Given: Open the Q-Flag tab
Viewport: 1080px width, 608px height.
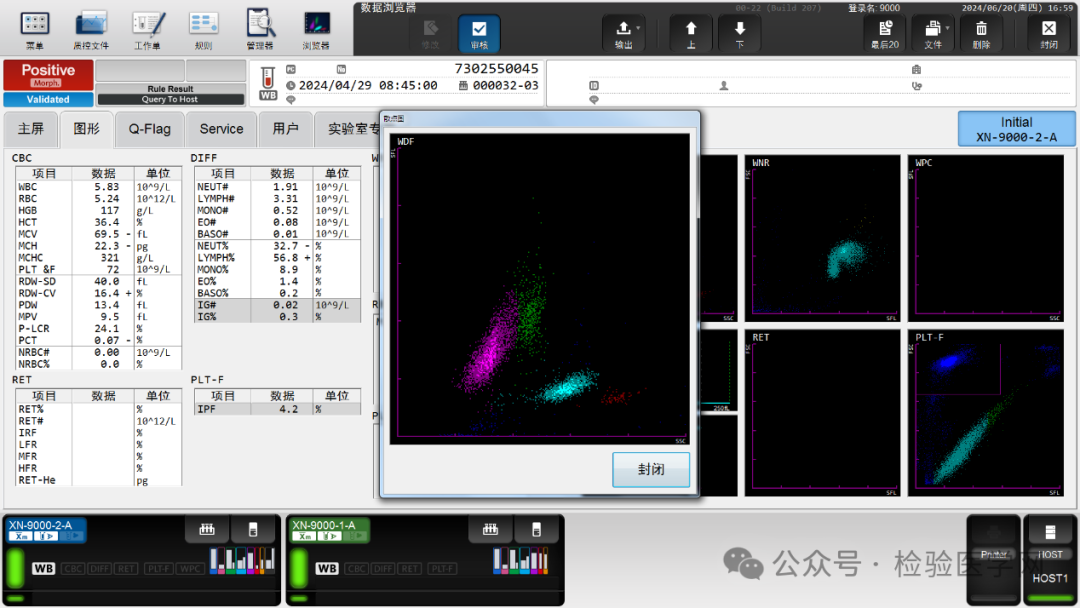Looking at the screenshot, I should pyautogui.click(x=149, y=129).
